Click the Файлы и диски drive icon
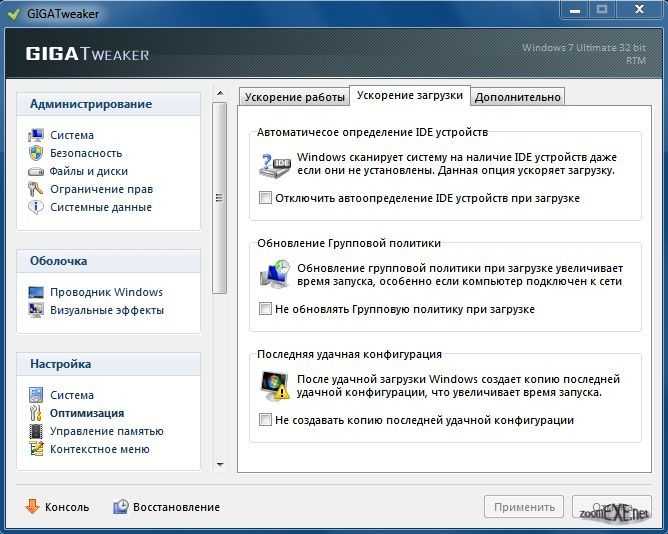This screenshot has width=668, height=534. pos(36,171)
